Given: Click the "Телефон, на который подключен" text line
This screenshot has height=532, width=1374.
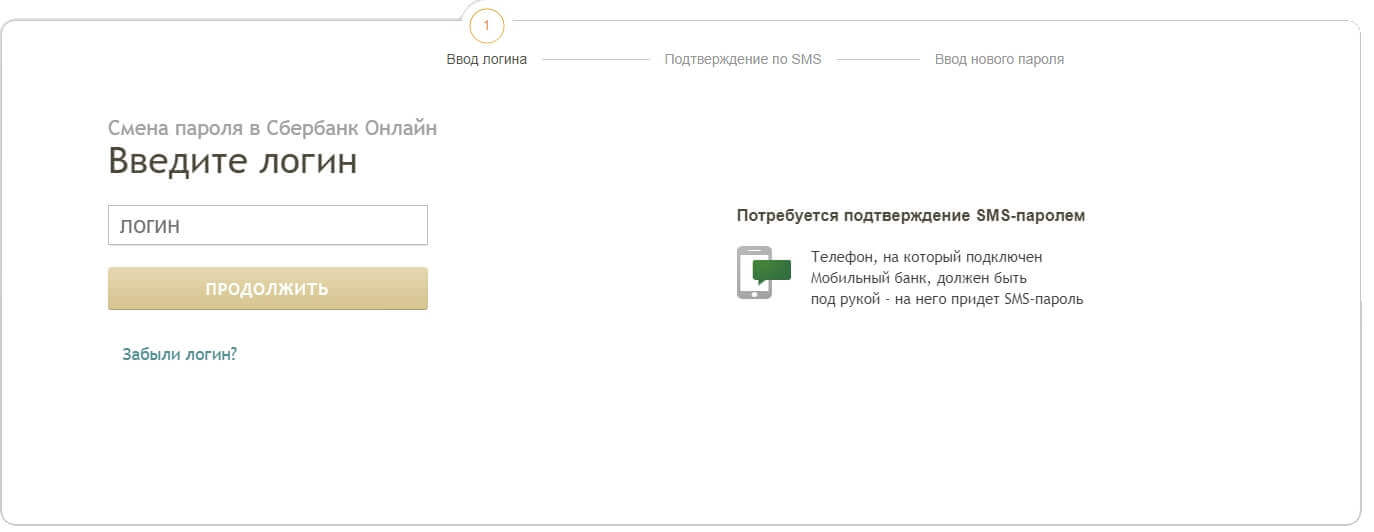Looking at the screenshot, I should click(926, 257).
